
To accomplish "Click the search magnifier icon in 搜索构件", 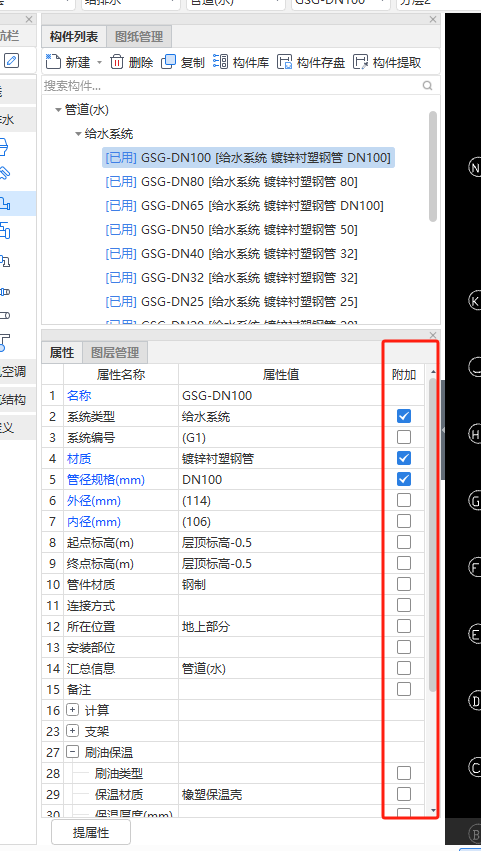I will click(x=428, y=85).
